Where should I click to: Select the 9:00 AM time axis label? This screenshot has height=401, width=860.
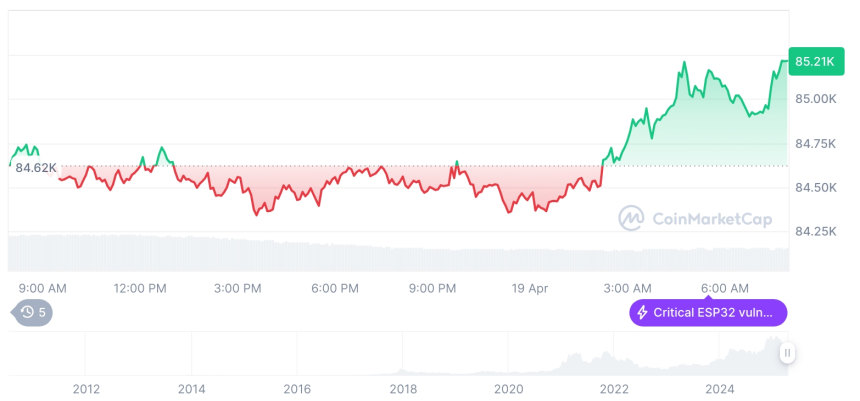click(43, 288)
